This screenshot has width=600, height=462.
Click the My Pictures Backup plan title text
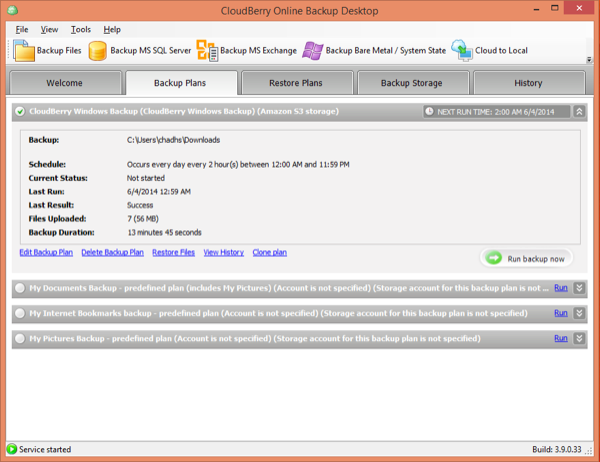pyautogui.click(x=255, y=338)
